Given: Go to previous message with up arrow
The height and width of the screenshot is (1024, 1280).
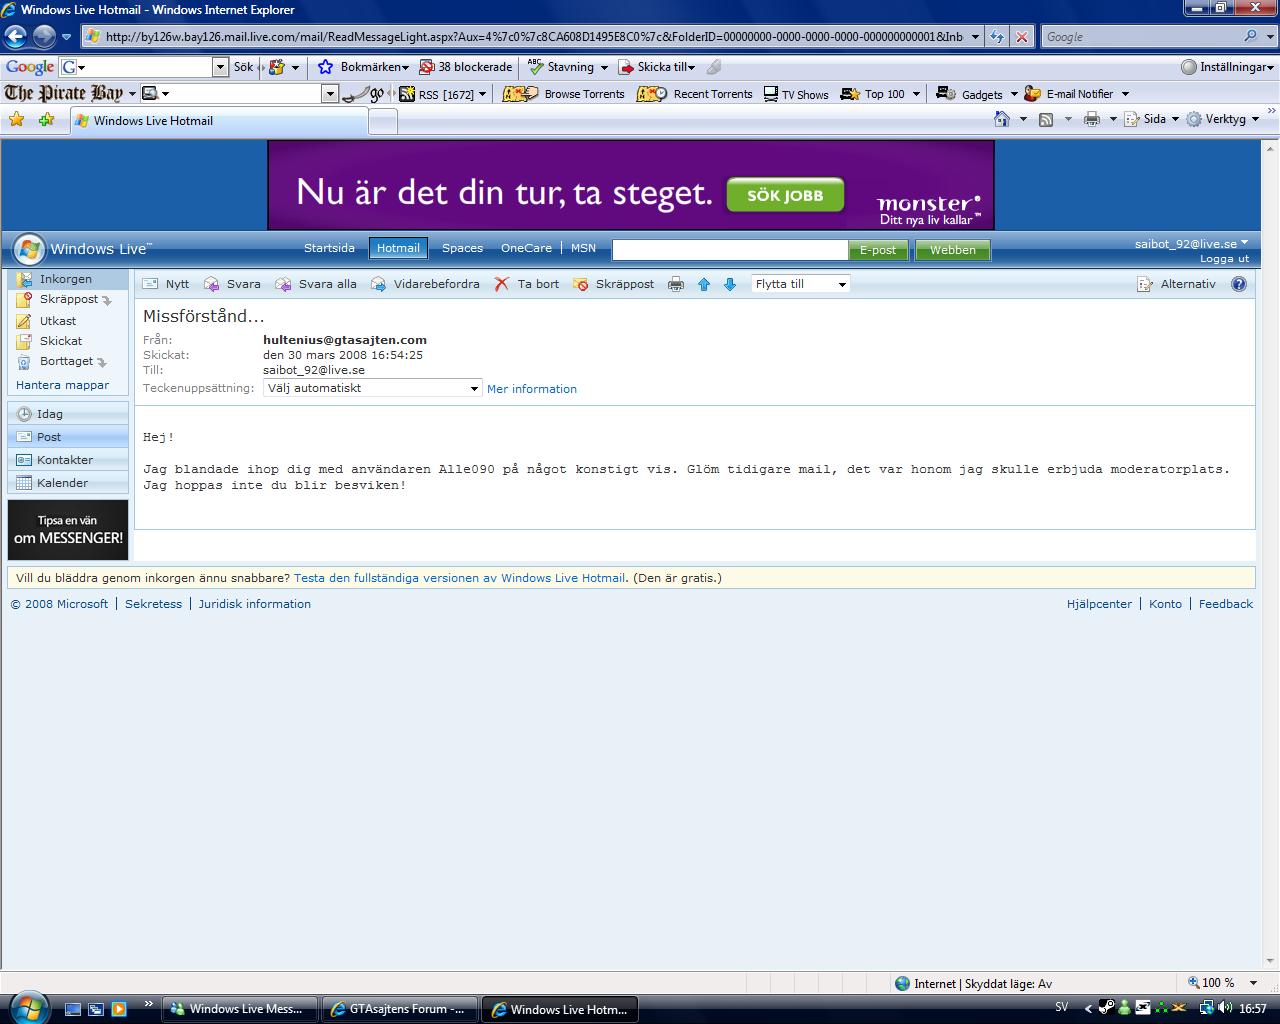Looking at the screenshot, I should point(704,284).
